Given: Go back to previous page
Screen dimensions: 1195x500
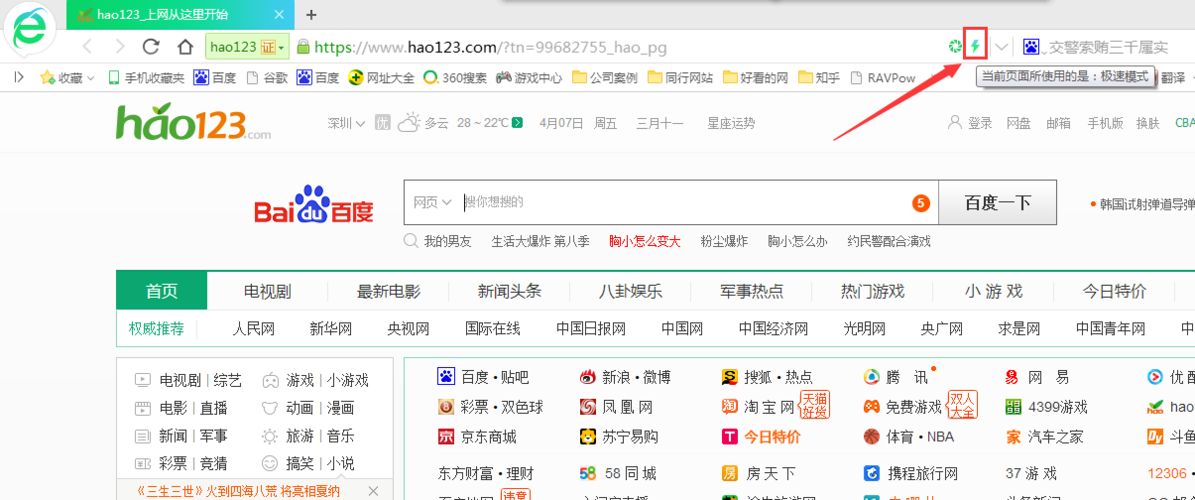Looking at the screenshot, I should 88,47.
